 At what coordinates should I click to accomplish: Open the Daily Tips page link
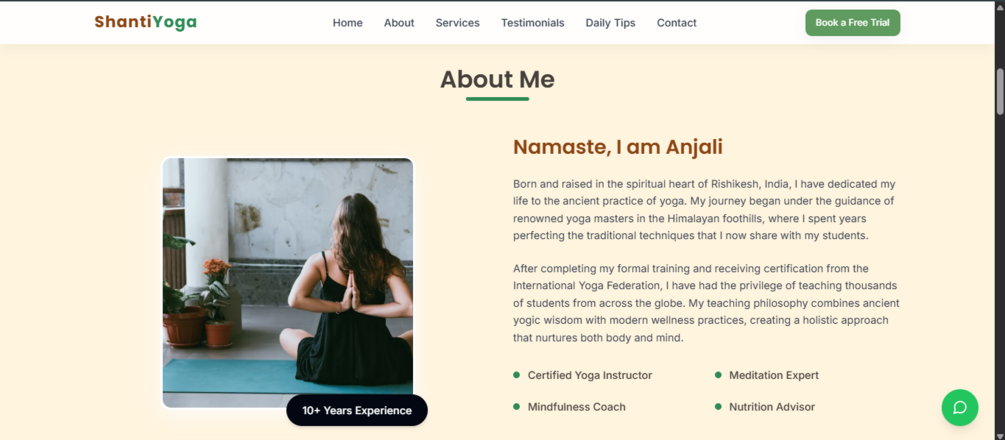(x=610, y=23)
